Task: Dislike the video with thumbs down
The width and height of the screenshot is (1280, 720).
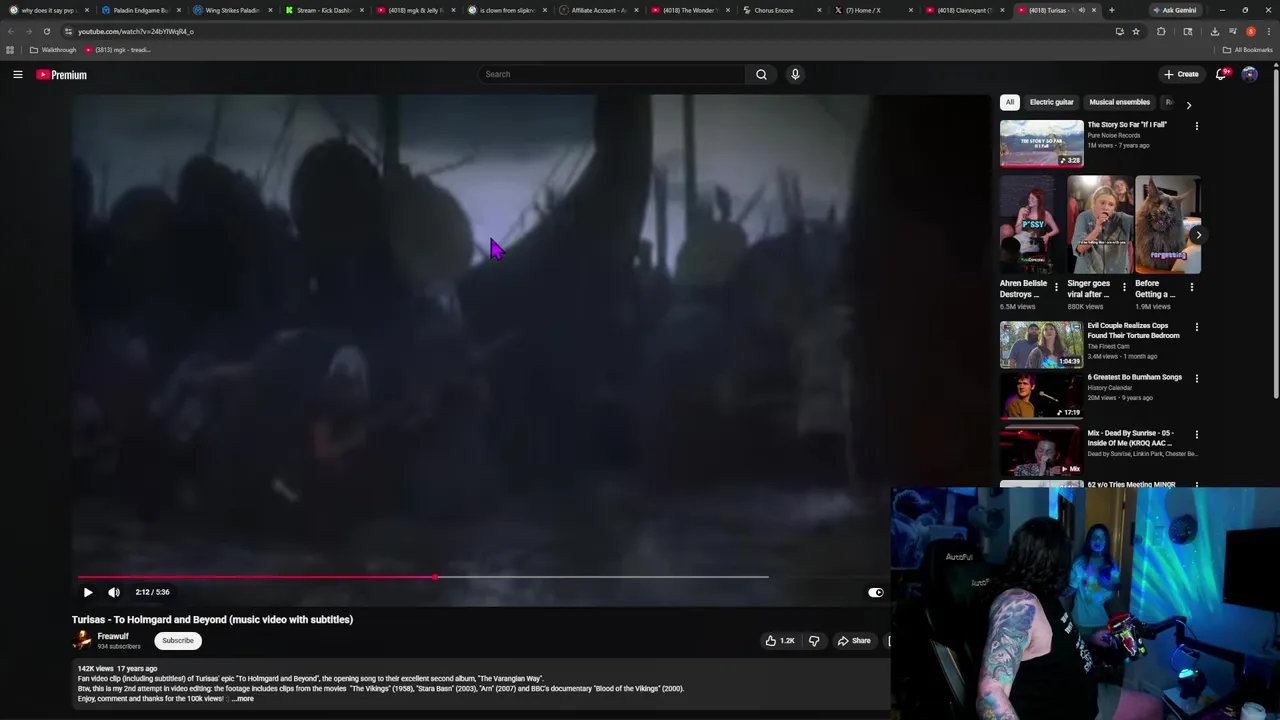Action: (814, 641)
